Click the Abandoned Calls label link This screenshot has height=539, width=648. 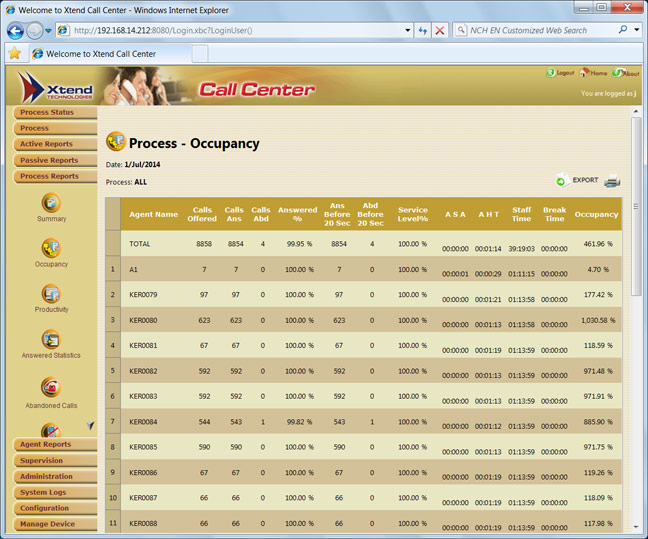pos(51,405)
